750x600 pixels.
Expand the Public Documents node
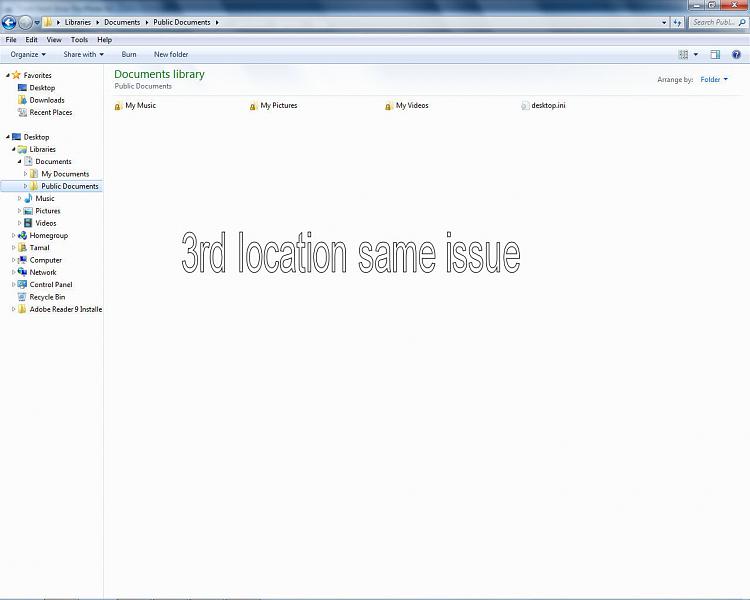[x=25, y=186]
